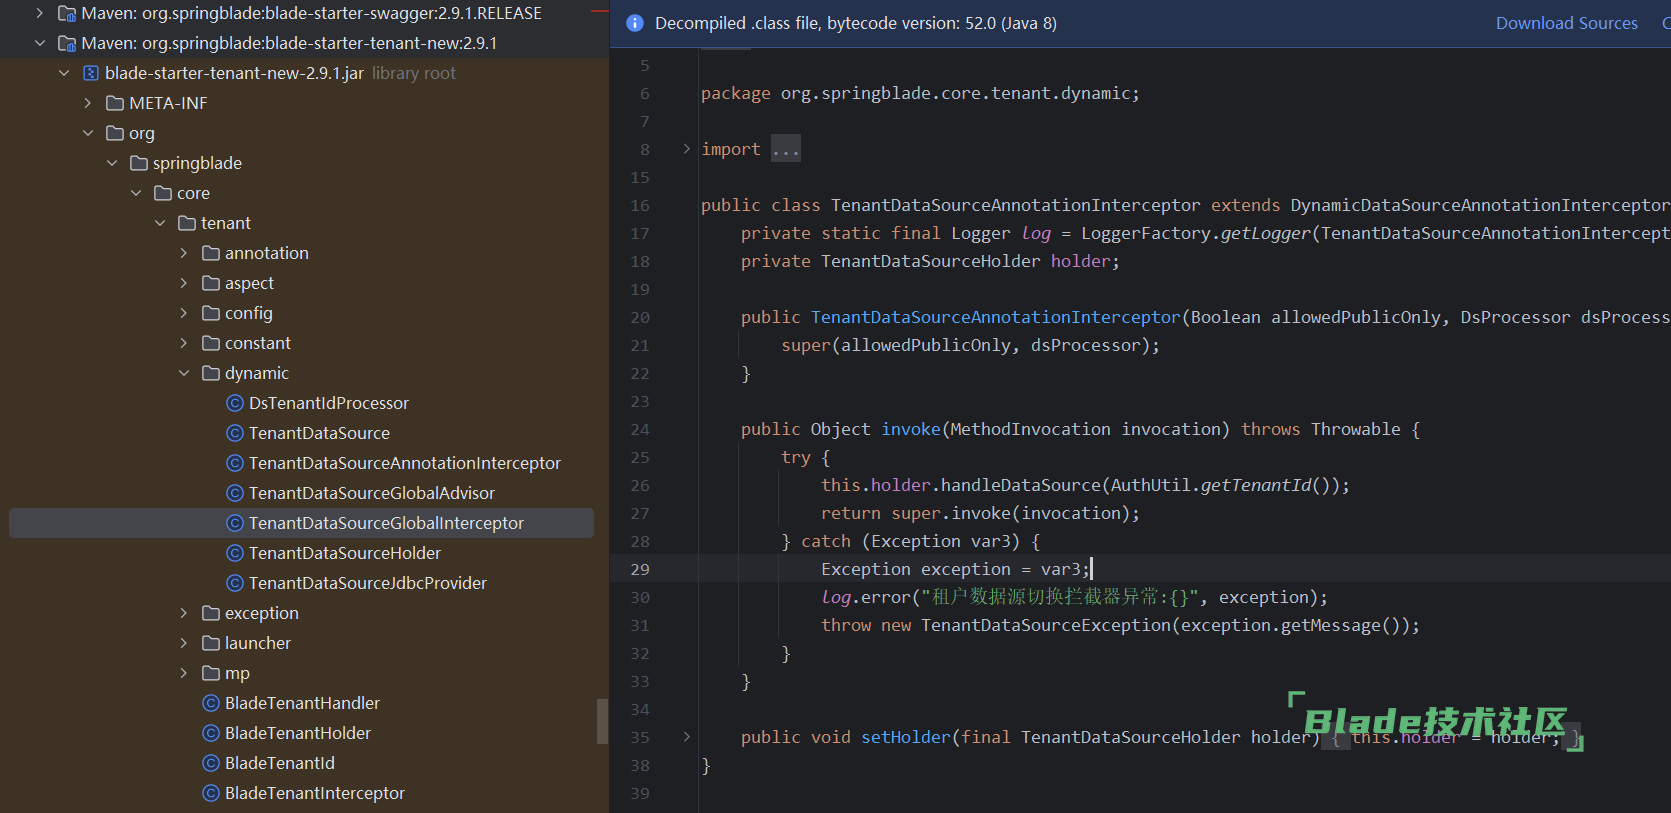The image size is (1671, 813).
Task: Collapse the core package
Action: click(136, 193)
